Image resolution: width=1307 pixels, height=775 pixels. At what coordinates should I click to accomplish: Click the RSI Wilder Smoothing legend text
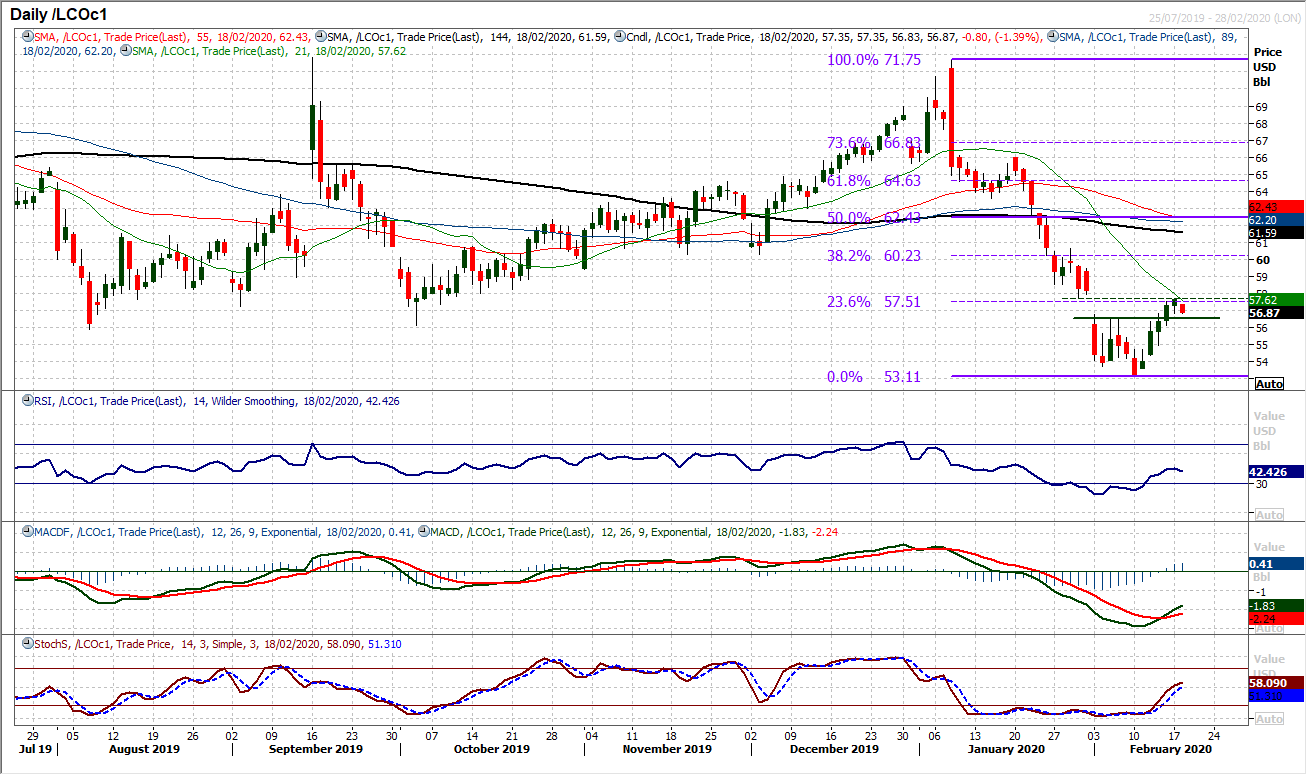pyautogui.click(x=215, y=401)
